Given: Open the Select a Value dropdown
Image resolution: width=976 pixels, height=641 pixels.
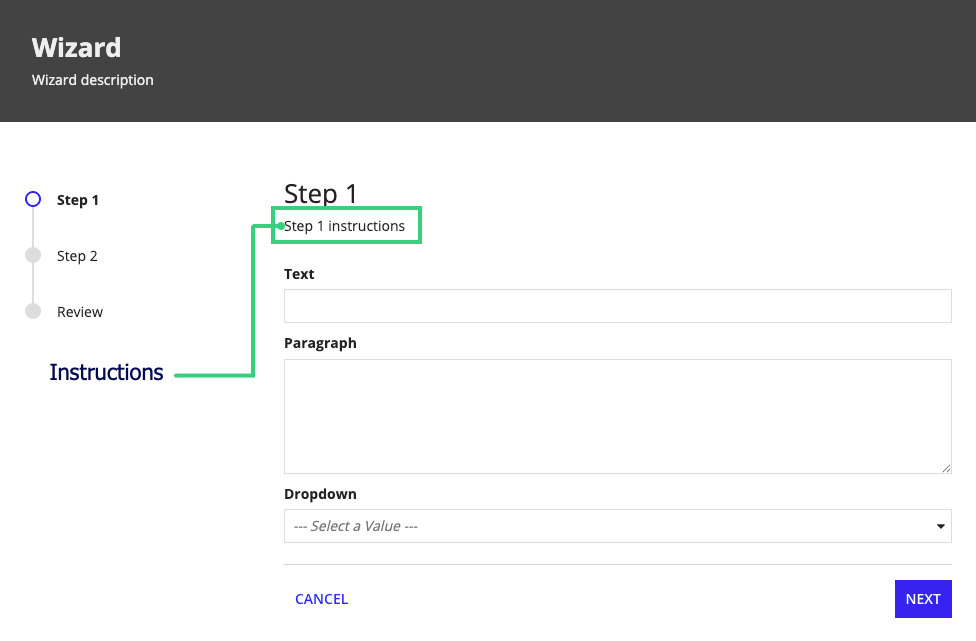Looking at the screenshot, I should point(617,526).
